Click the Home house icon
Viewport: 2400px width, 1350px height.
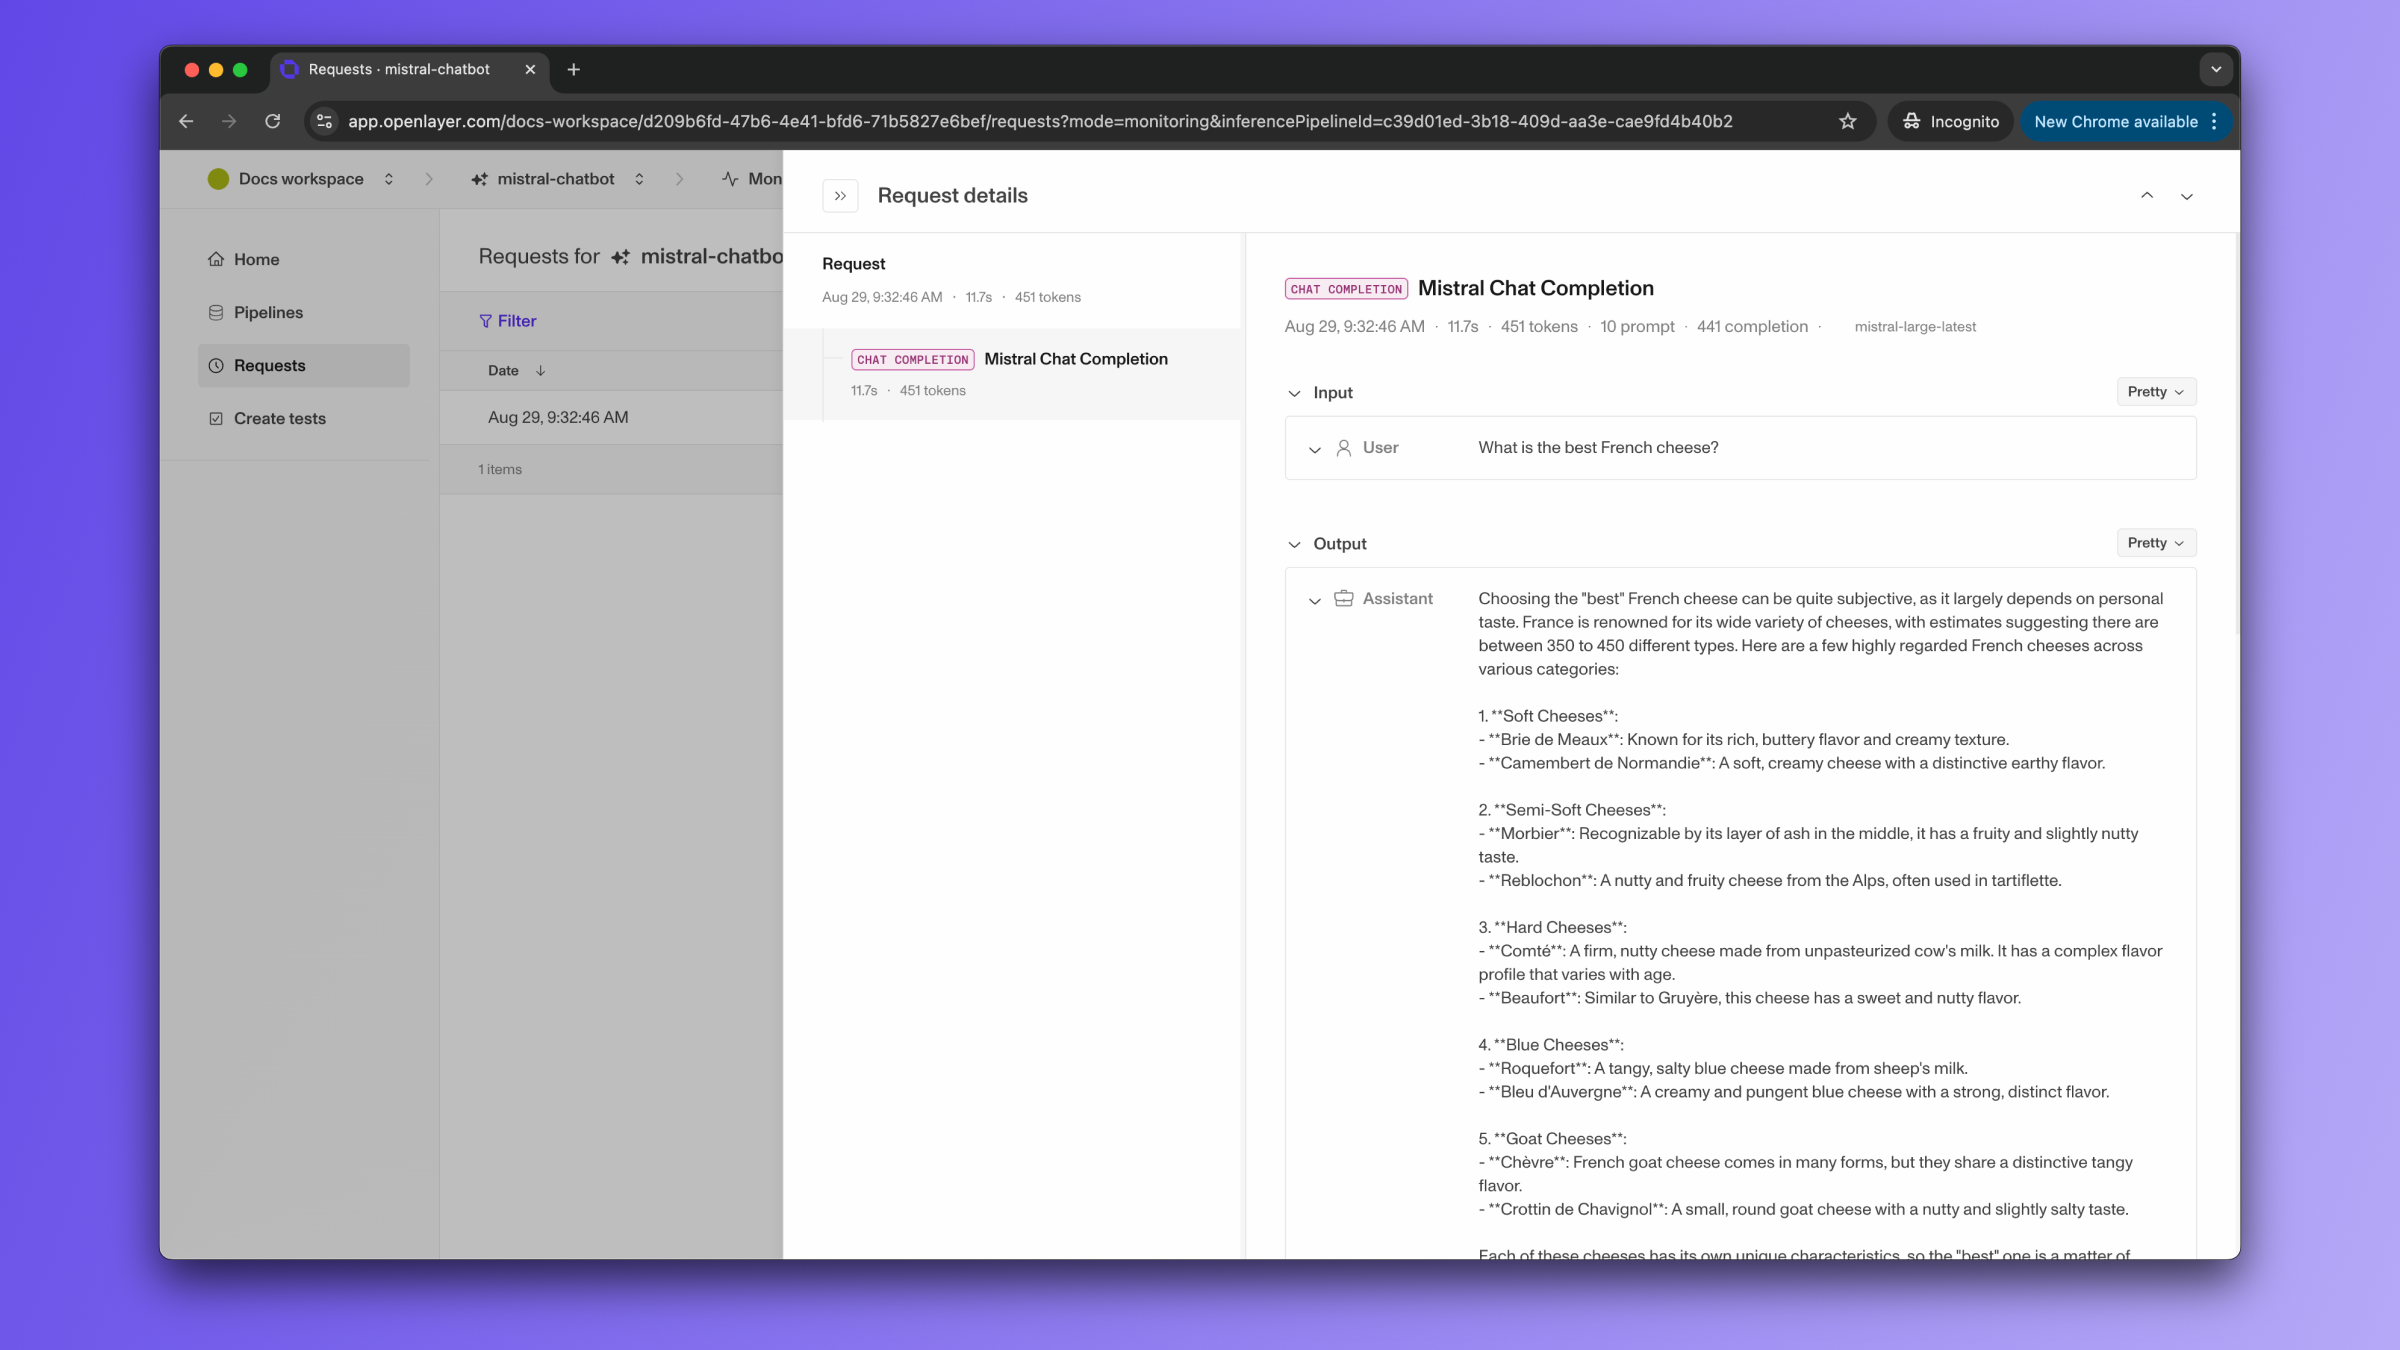pos(215,259)
